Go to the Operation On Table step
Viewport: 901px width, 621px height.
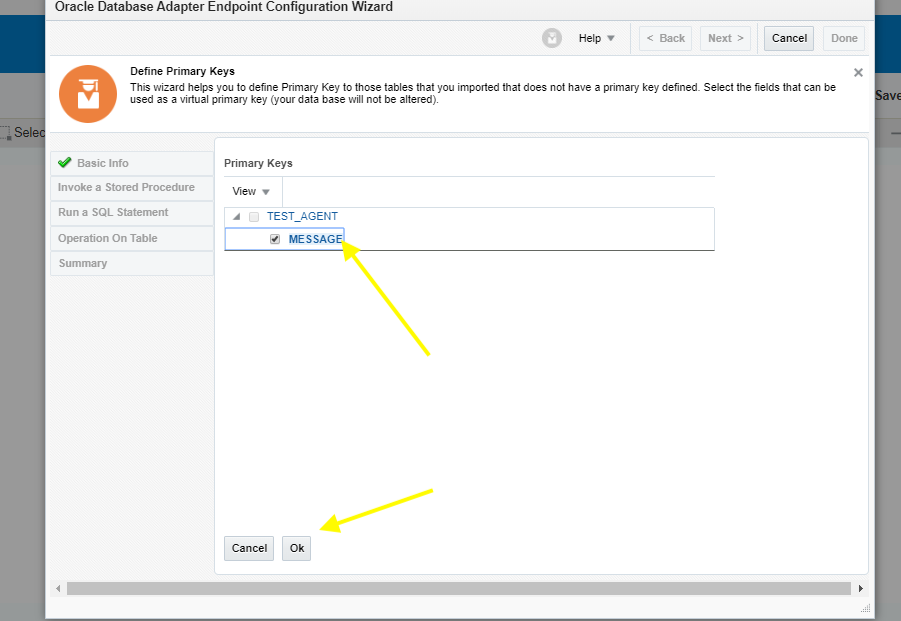(107, 238)
